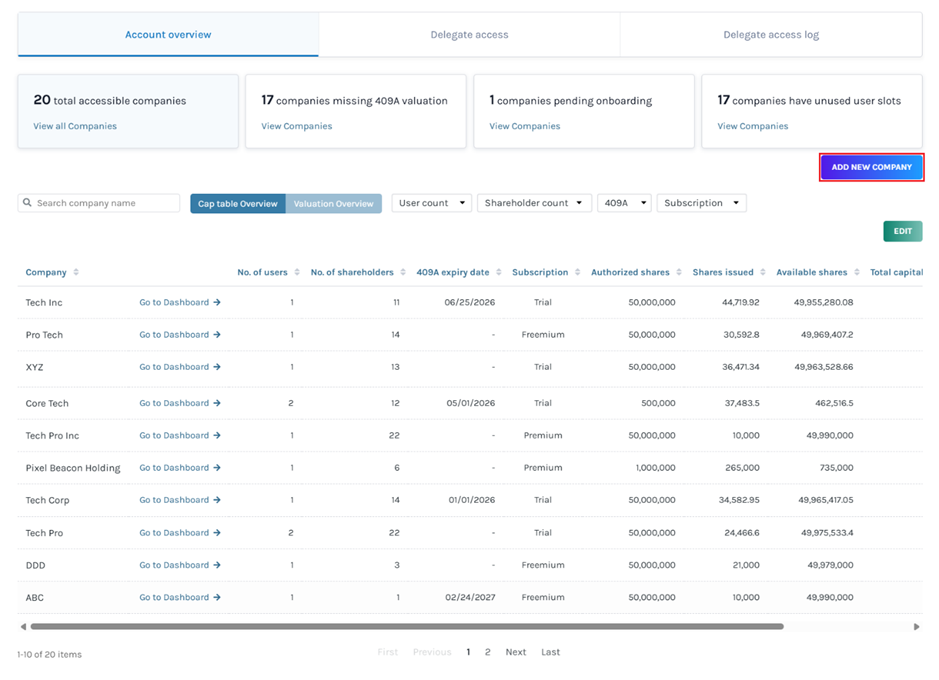Image resolution: width=939 pixels, height=680 pixels.
Task: Expand the Shareholder count dropdown
Action: coord(534,203)
